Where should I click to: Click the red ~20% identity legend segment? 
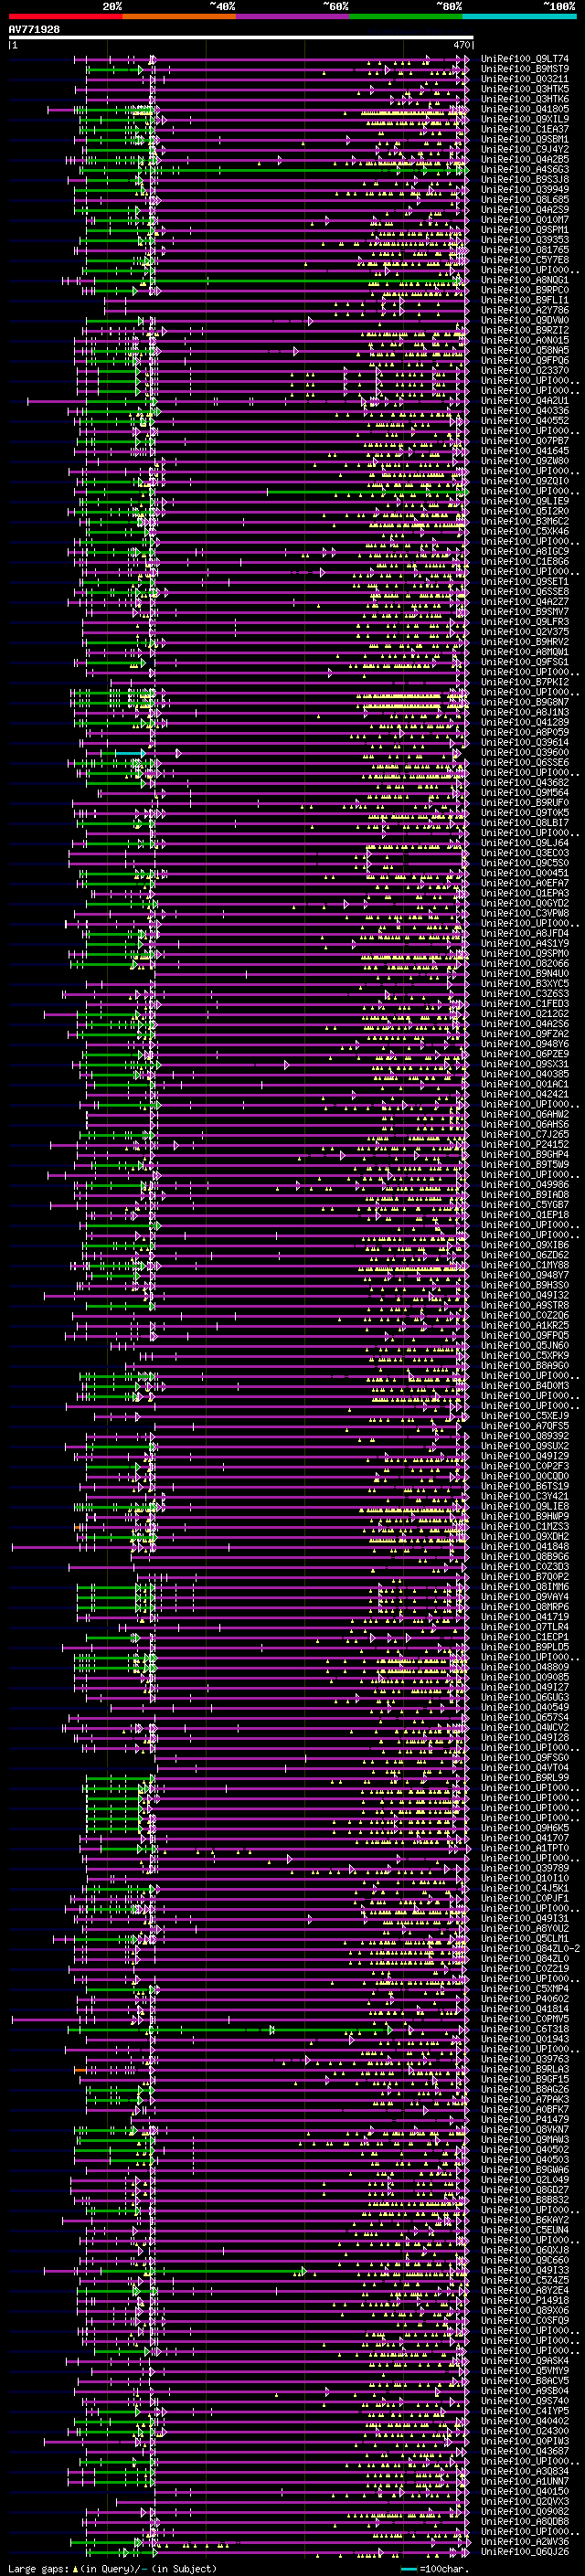[x=65, y=17]
